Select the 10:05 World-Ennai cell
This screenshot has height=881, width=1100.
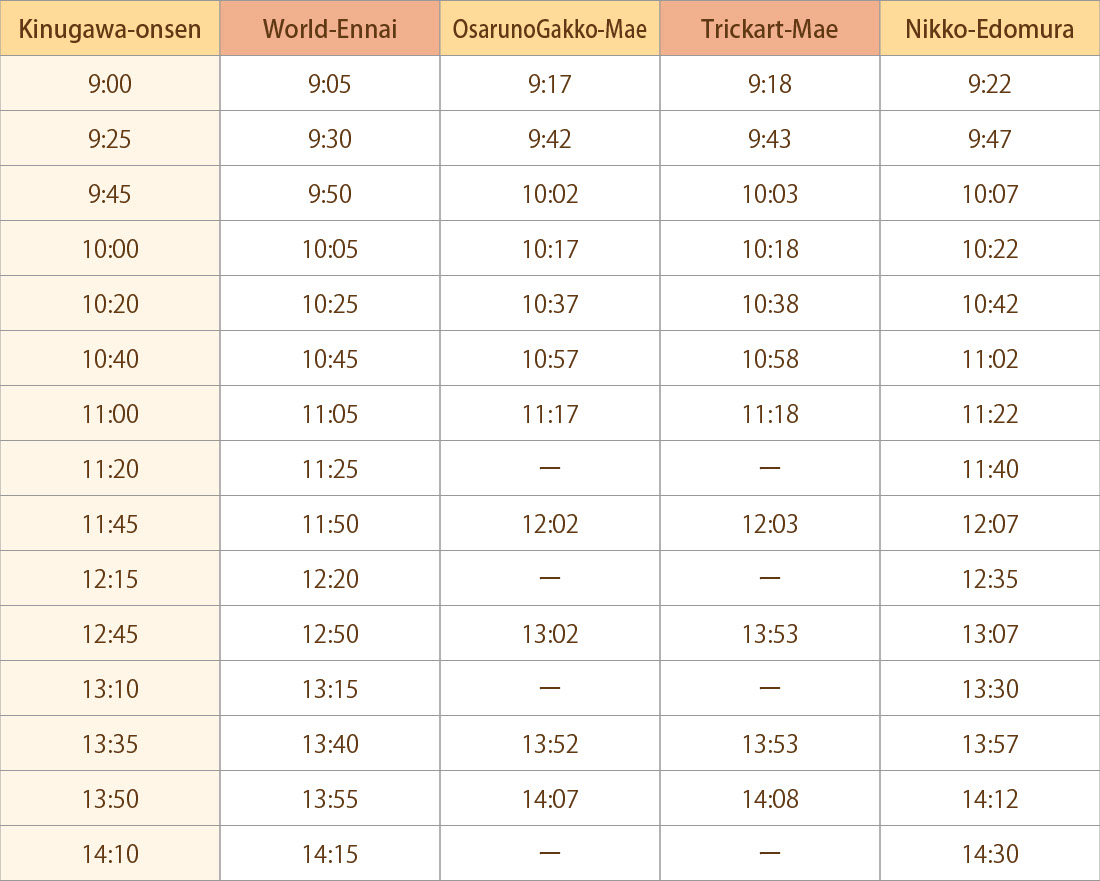click(x=330, y=248)
